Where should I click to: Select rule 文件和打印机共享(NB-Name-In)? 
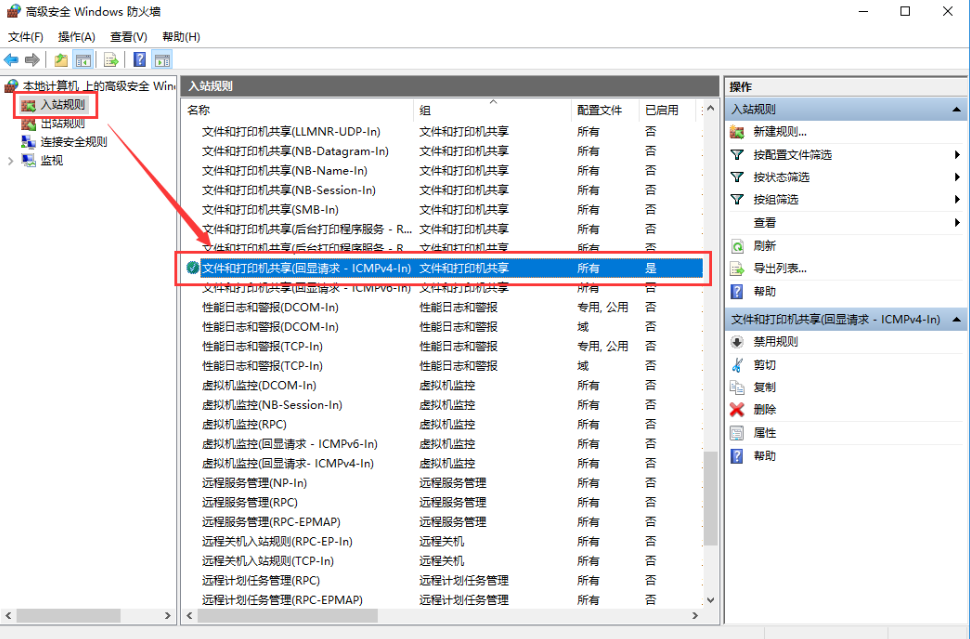(285, 171)
